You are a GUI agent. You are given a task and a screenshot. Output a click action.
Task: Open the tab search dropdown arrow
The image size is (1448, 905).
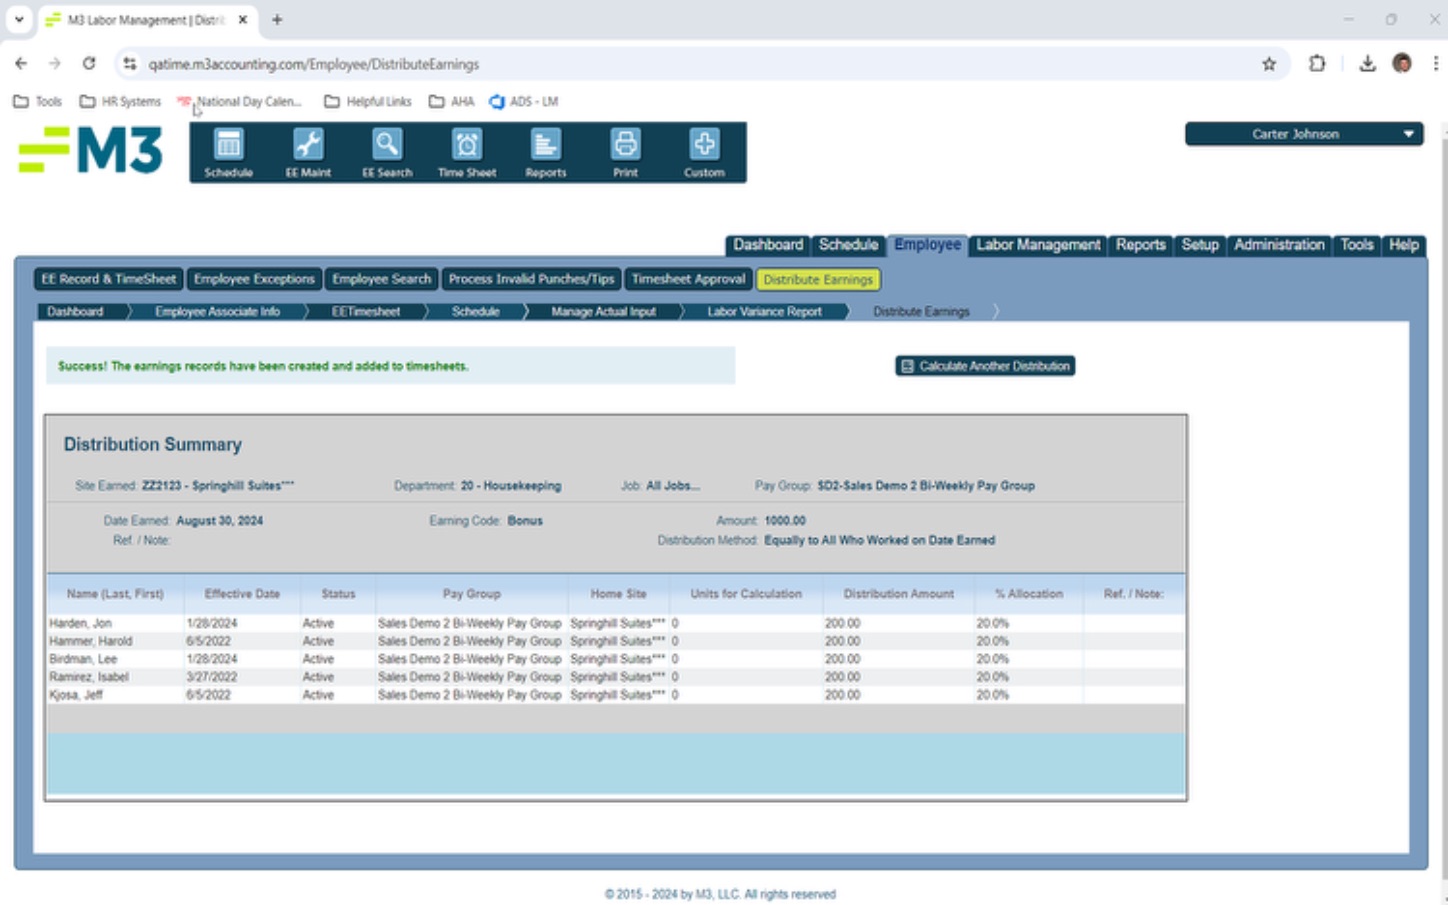[19, 19]
